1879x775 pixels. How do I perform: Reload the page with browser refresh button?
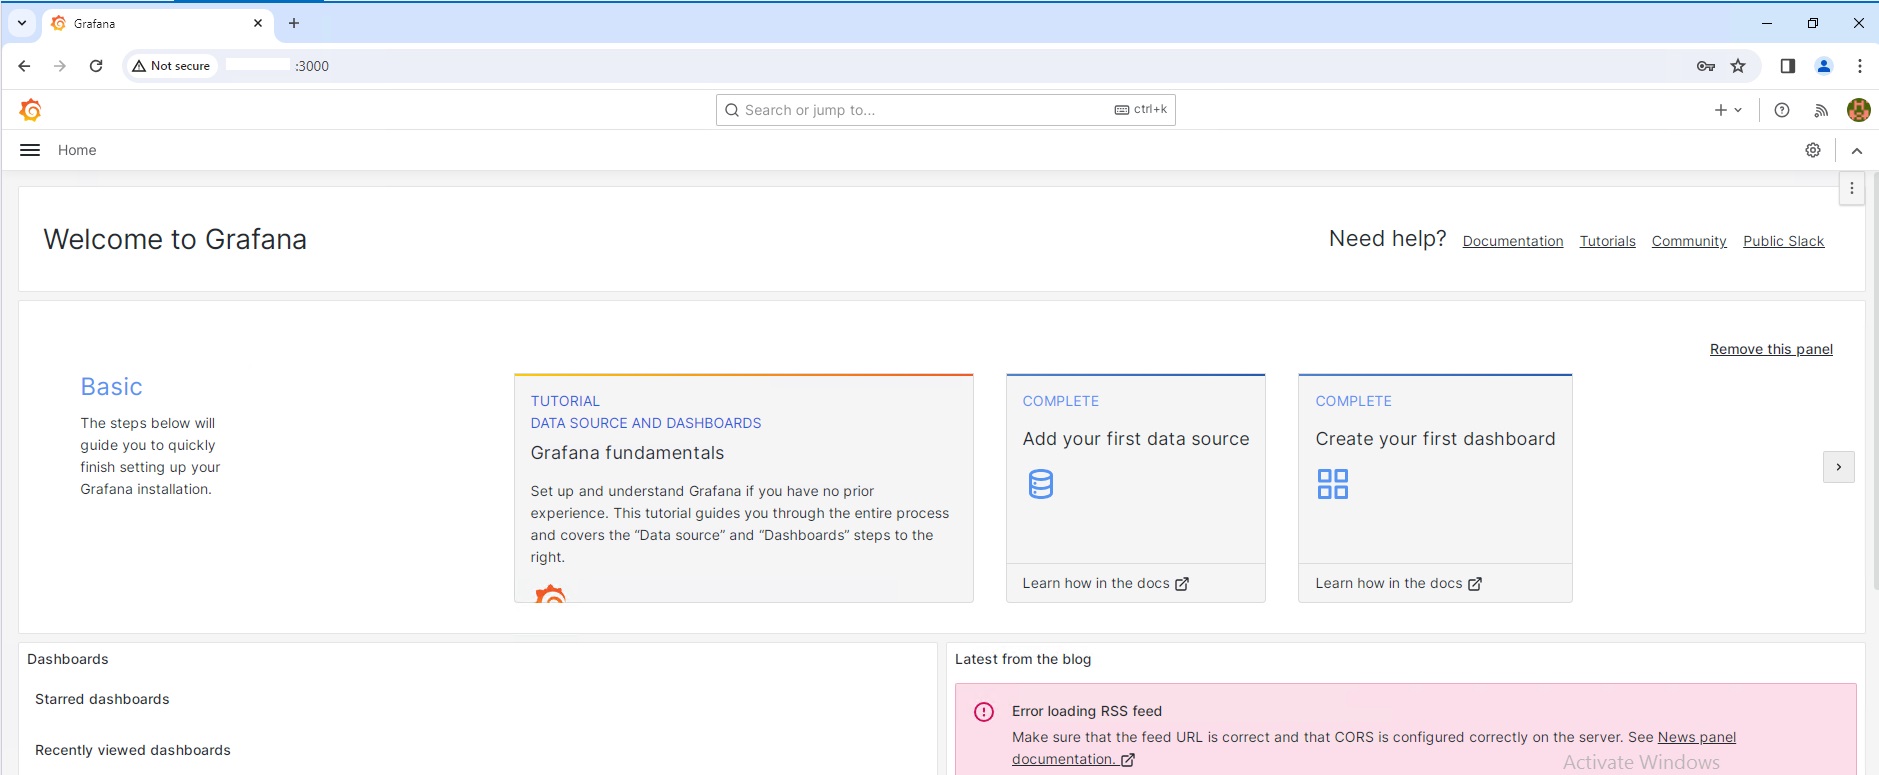coord(96,66)
